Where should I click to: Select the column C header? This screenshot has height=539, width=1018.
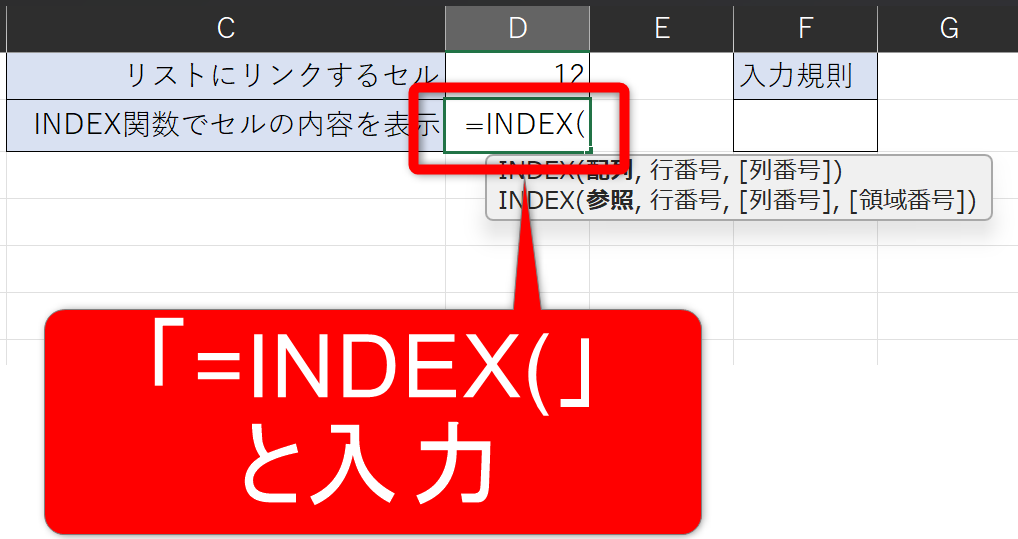pos(226,28)
